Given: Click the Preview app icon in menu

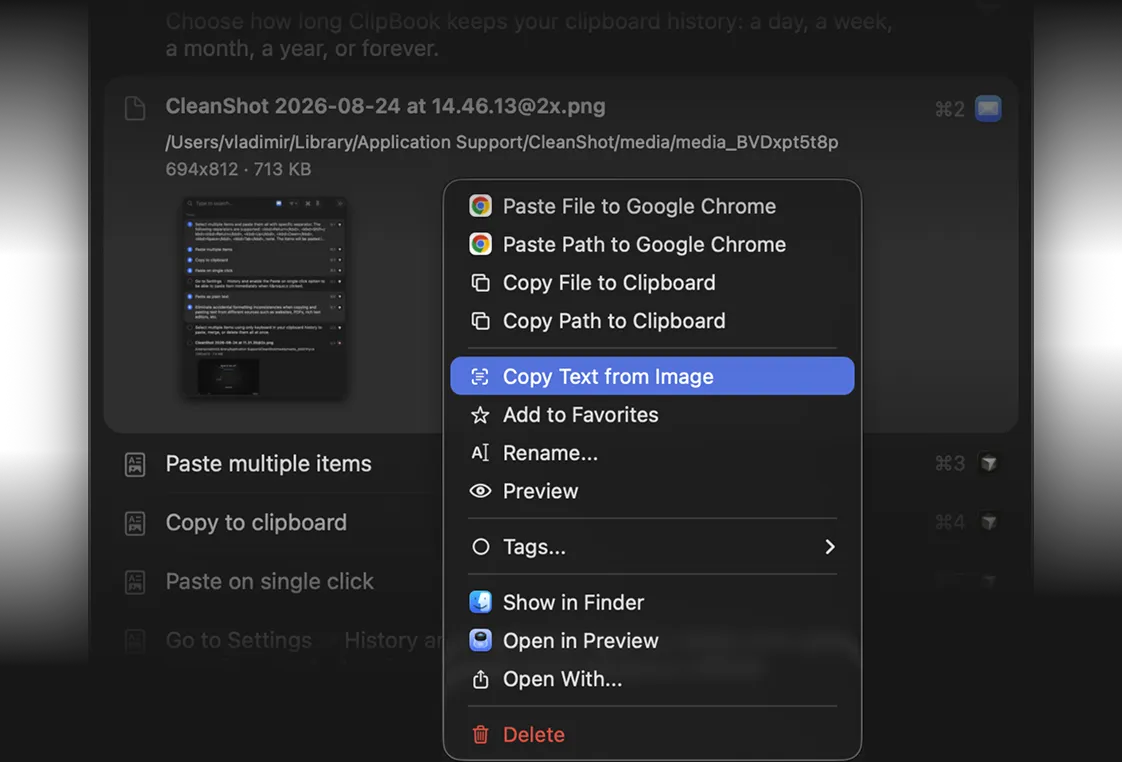Looking at the screenshot, I should point(480,640).
